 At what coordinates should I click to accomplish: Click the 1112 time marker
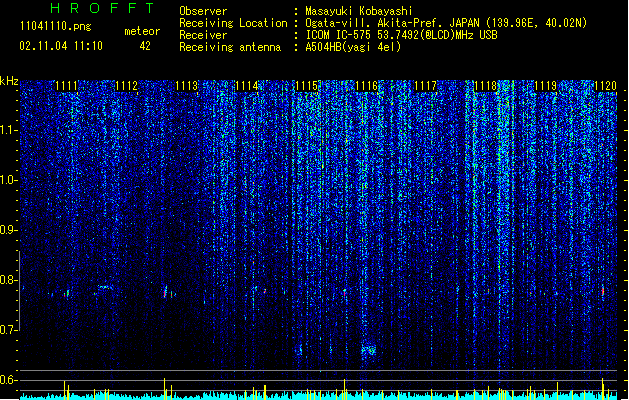[126, 86]
